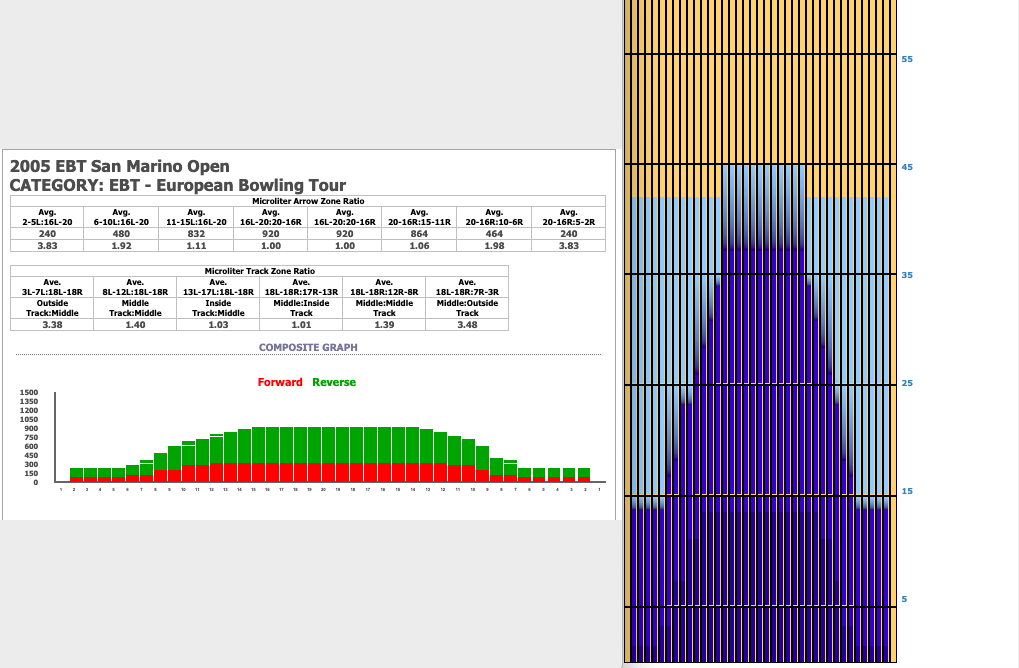
Task: Click the 'Avg. 6-10L:16L-20' column header
Action: pos(121,217)
